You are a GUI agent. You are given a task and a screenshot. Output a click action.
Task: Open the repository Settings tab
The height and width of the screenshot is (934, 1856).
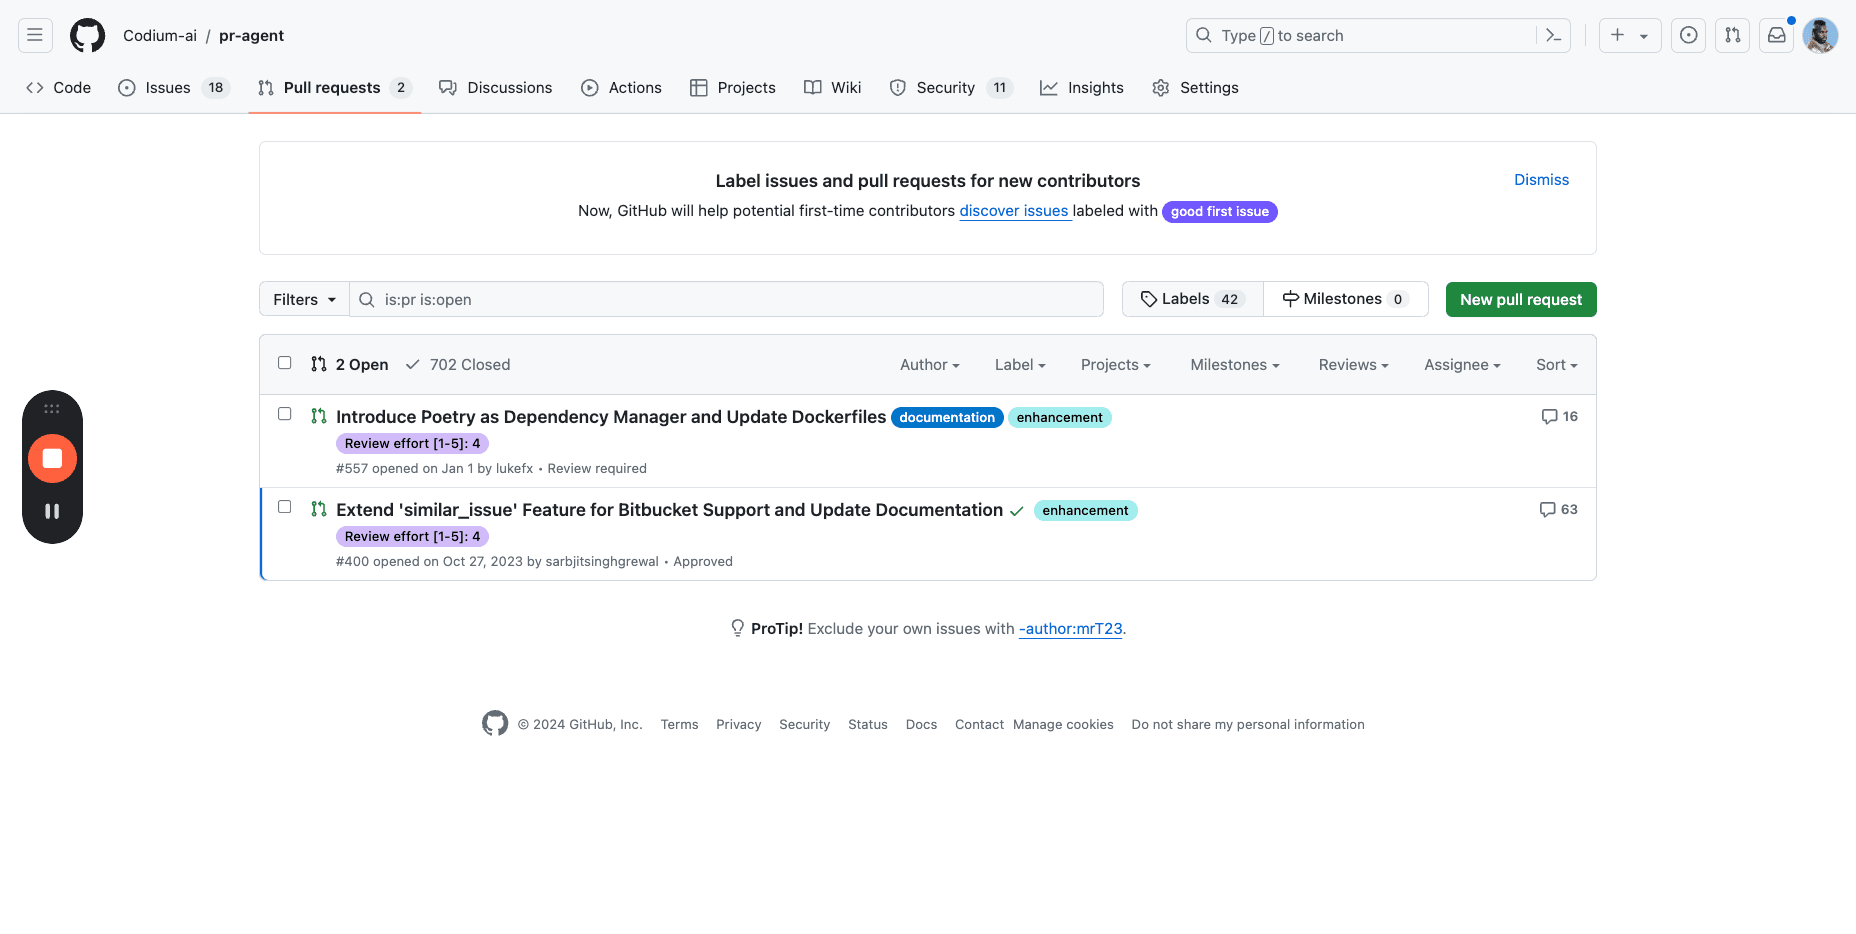click(1196, 88)
